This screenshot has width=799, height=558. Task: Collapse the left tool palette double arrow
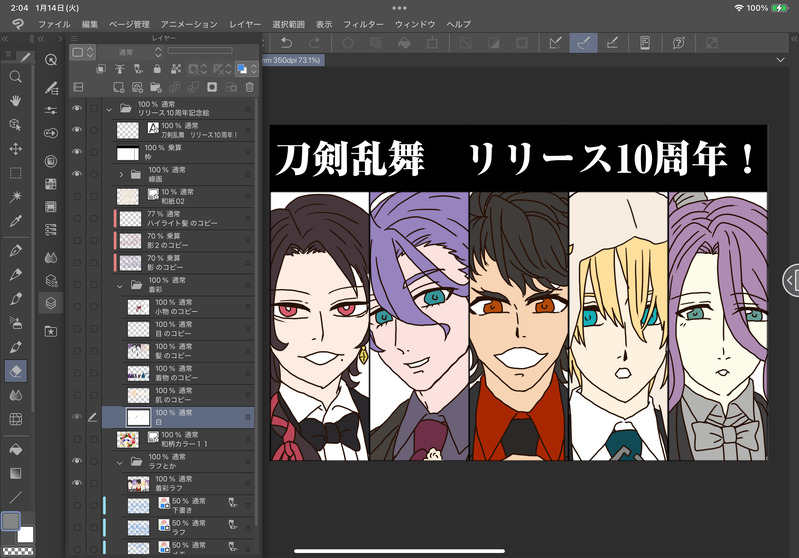(x=5, y=39)
